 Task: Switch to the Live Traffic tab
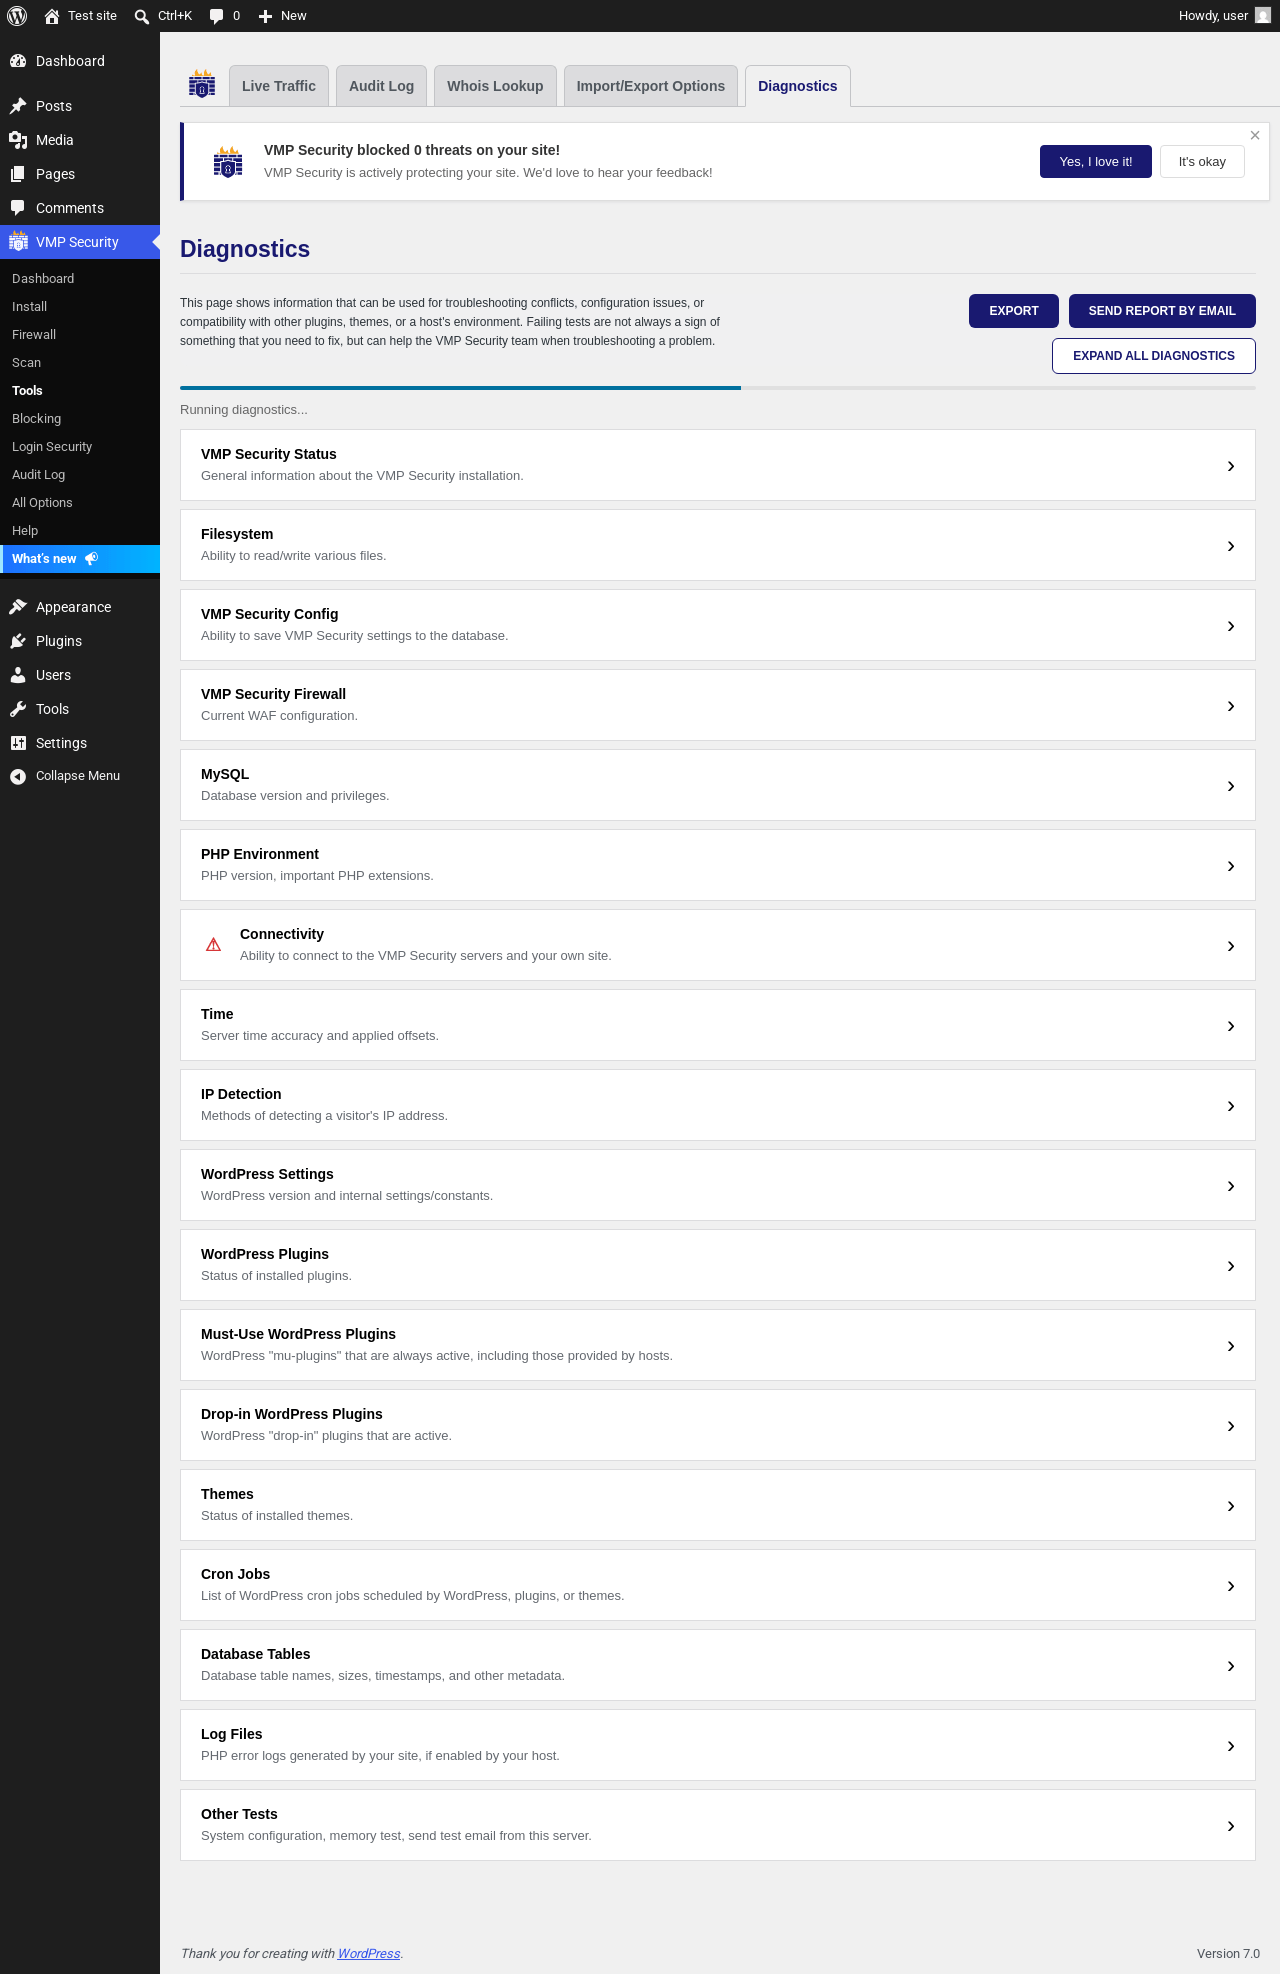(279, 86)
